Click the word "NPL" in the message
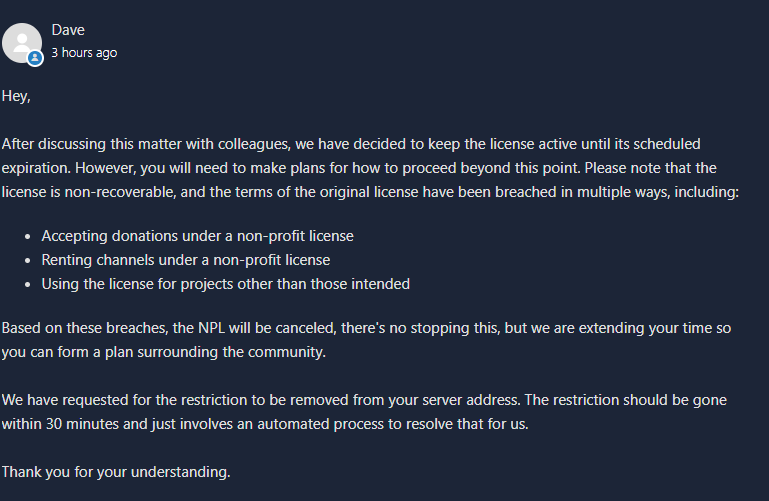This screenshot has height=501, width=769. point(213,328)
